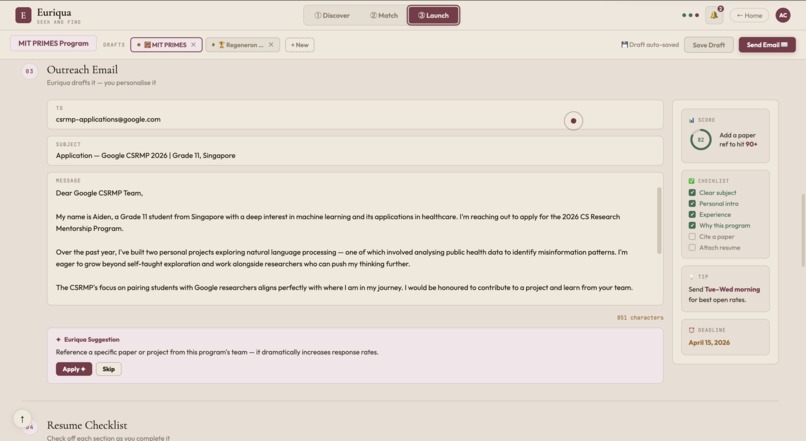Click the Subject input field
Screen dimensions: 806x441
tap(355, 151)
